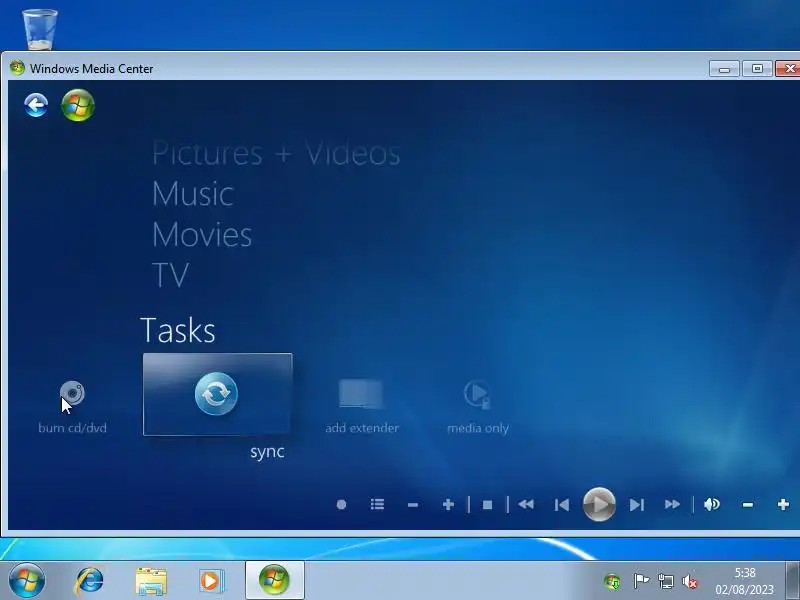Click the green Media Center start logo
The width and height of the screenshot is (800, 600).
[x=78, y=105]
